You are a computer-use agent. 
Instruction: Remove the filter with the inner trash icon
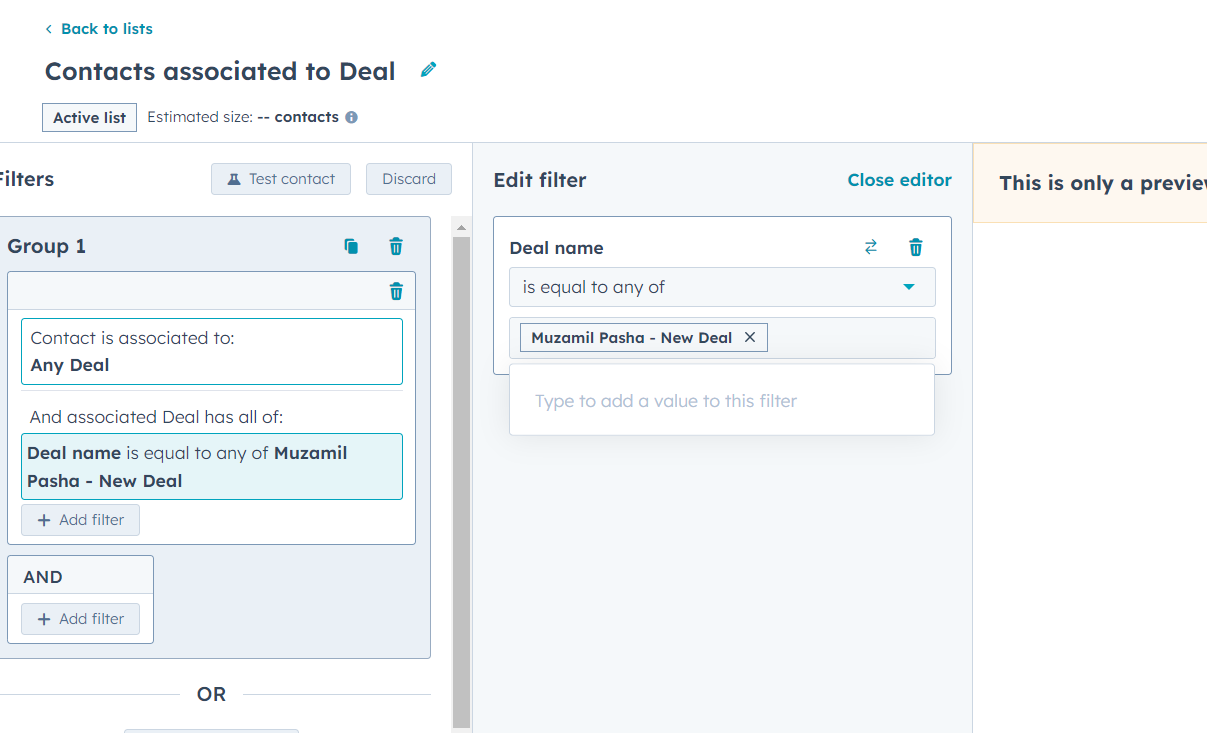395,291
